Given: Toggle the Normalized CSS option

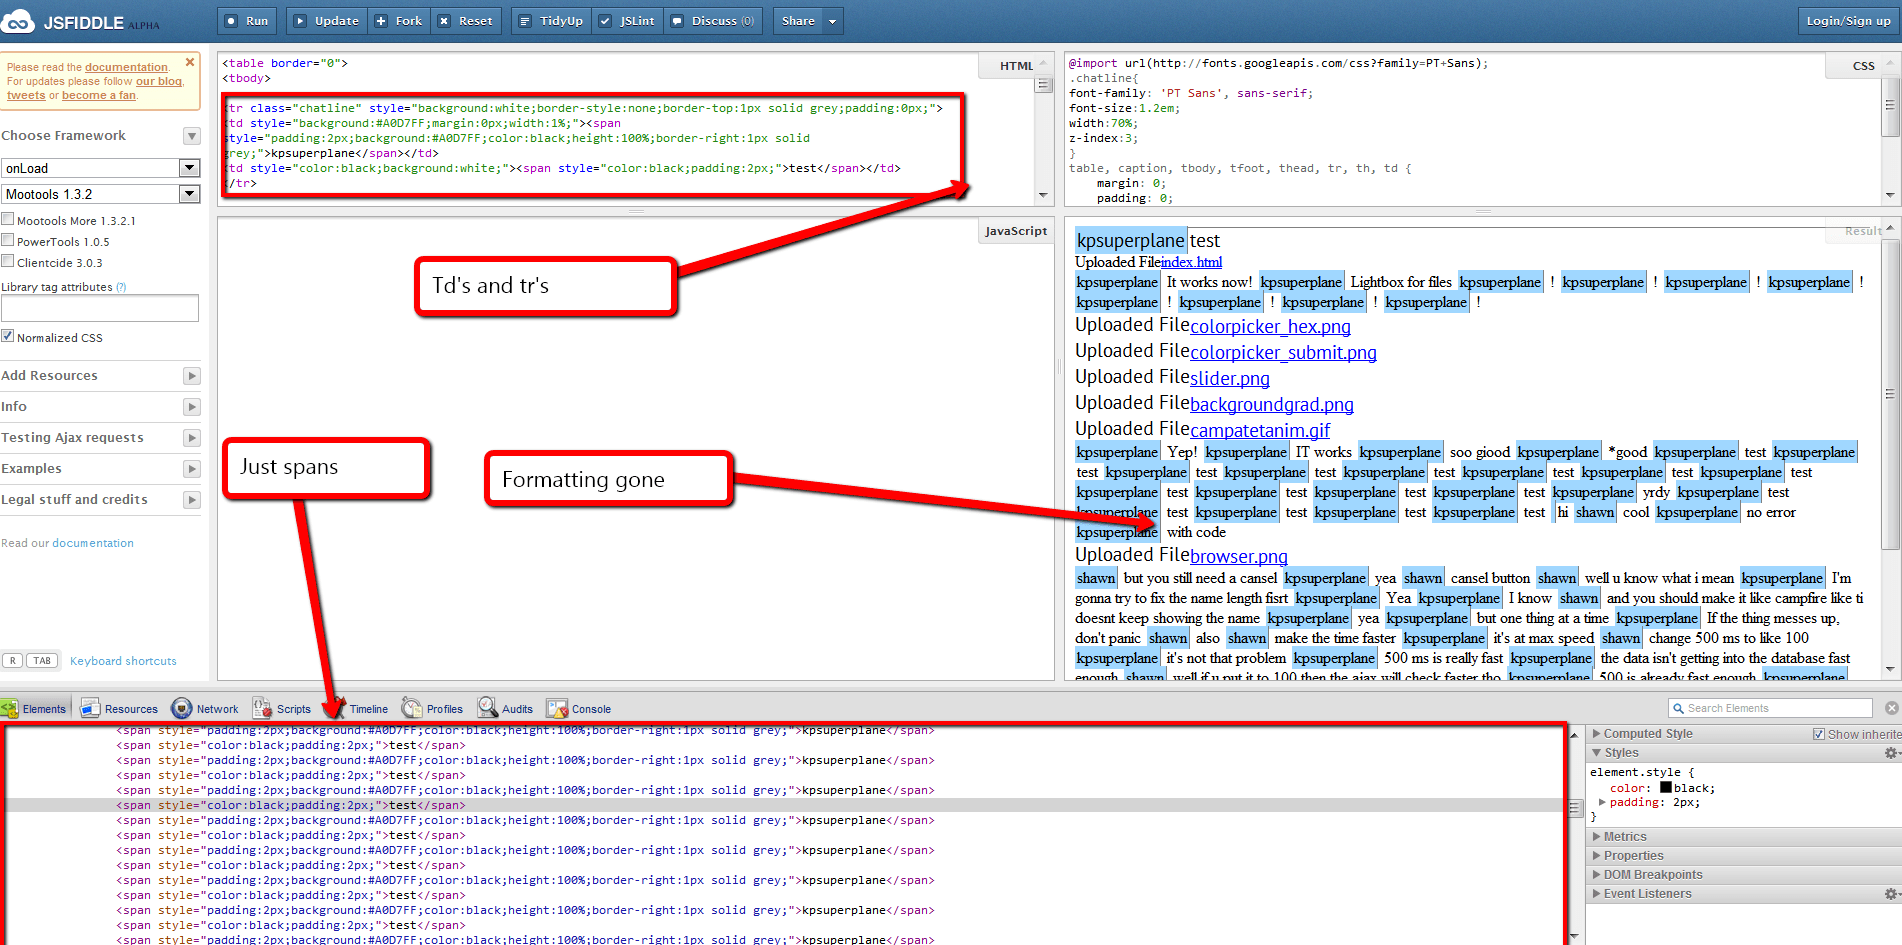Looking at the screenshot, I should coord(9,337).
